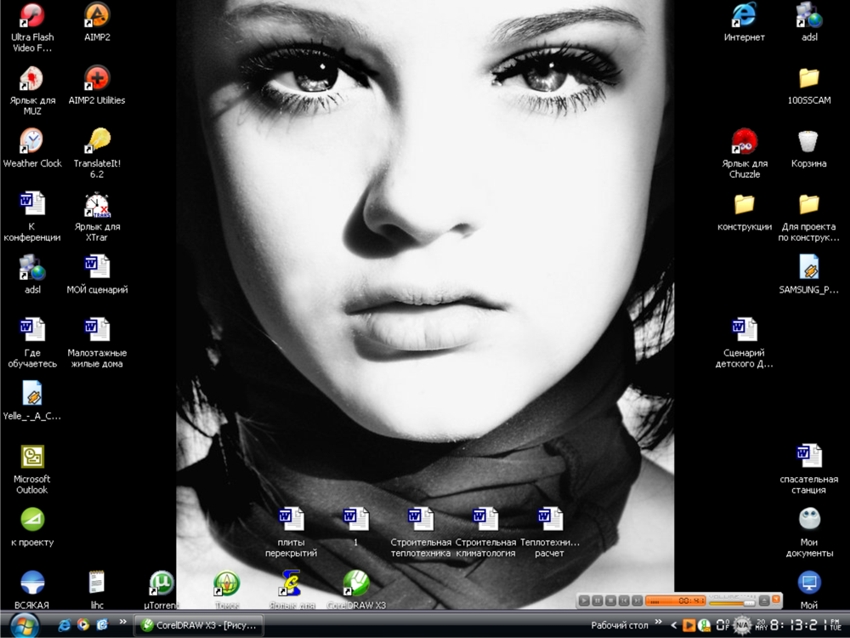Open the µTorrent desktop shortcut

pyautogui.click(x=161, y=589)
